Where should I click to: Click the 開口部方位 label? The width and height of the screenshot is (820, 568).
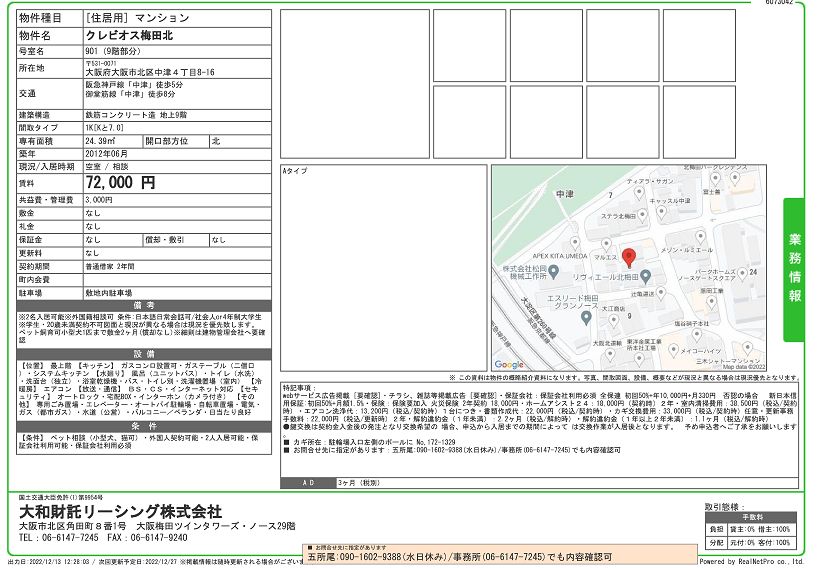[167, 141]
